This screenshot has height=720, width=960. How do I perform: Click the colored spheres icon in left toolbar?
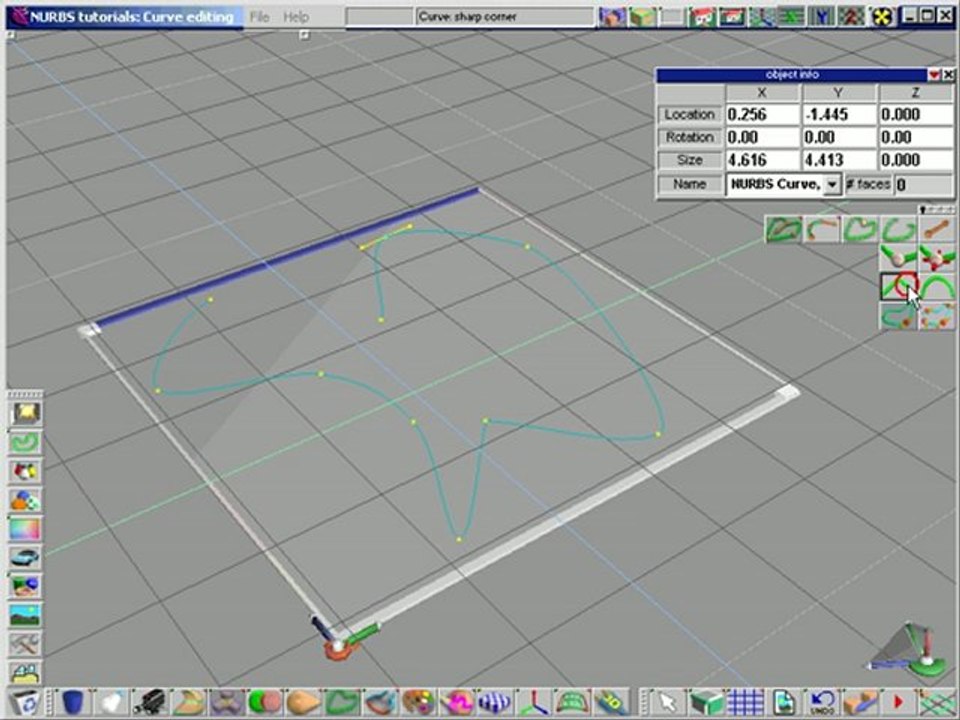click(x=25, y=471)
